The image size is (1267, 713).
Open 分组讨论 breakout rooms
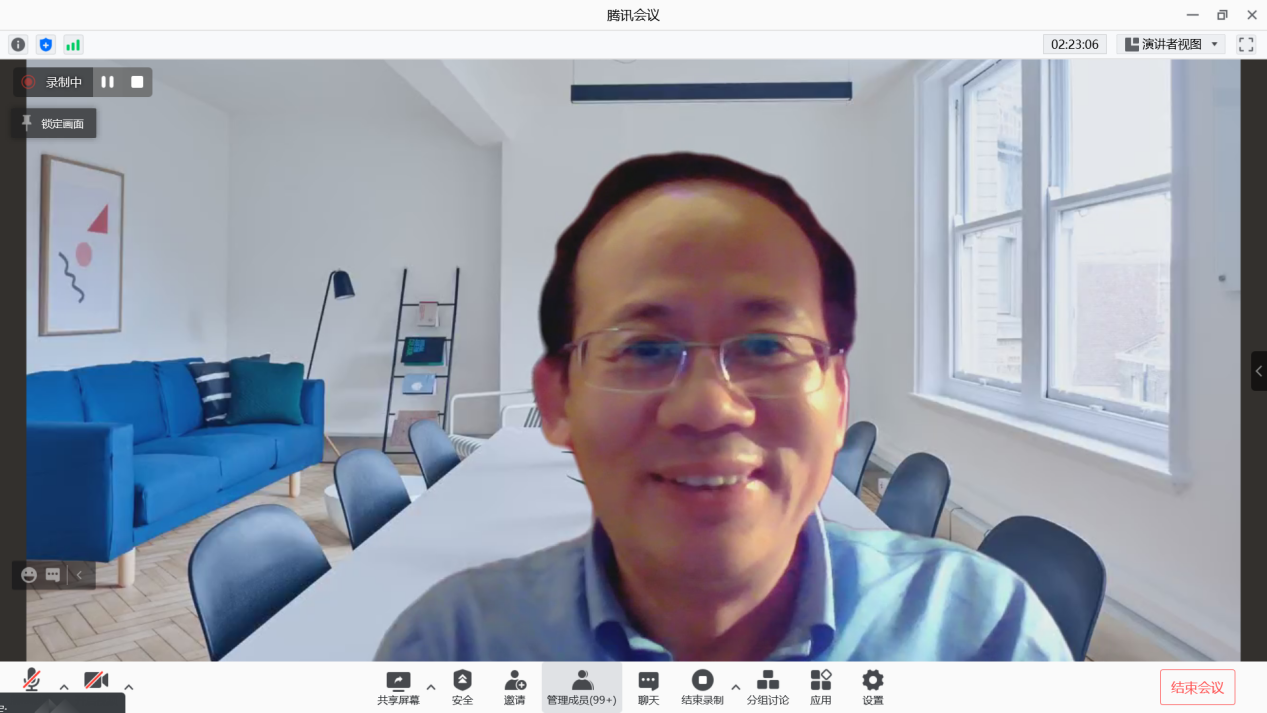tap(767, 688)
